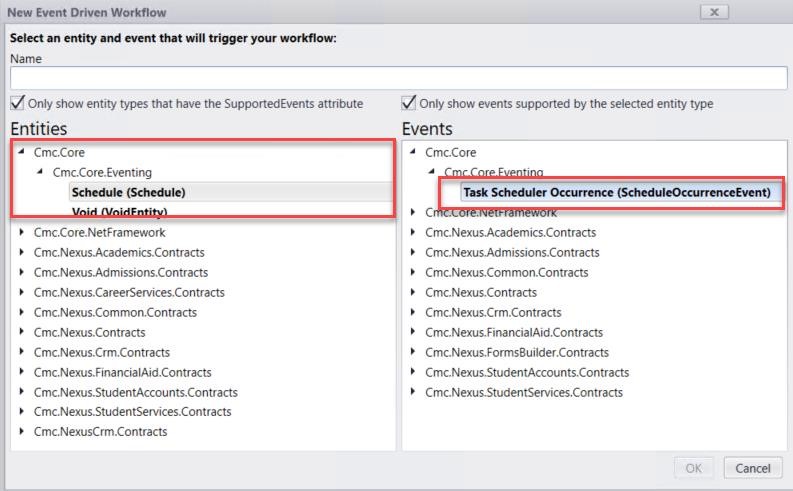Select Cmc.Nexus.Crm.Contracts in the Events list

pyautogui.click(x=491, y=312)
